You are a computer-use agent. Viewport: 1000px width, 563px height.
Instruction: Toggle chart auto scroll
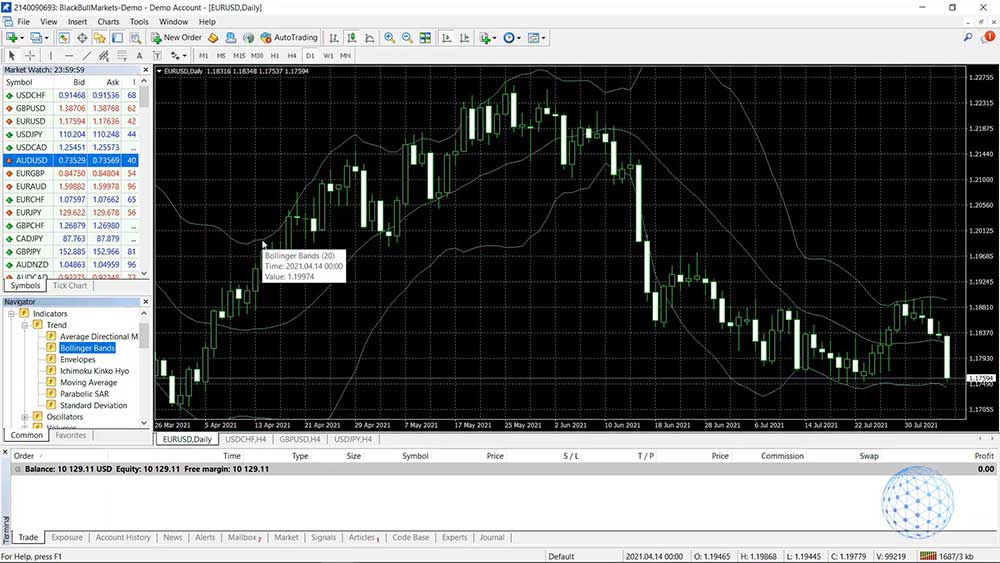point(446,38)
